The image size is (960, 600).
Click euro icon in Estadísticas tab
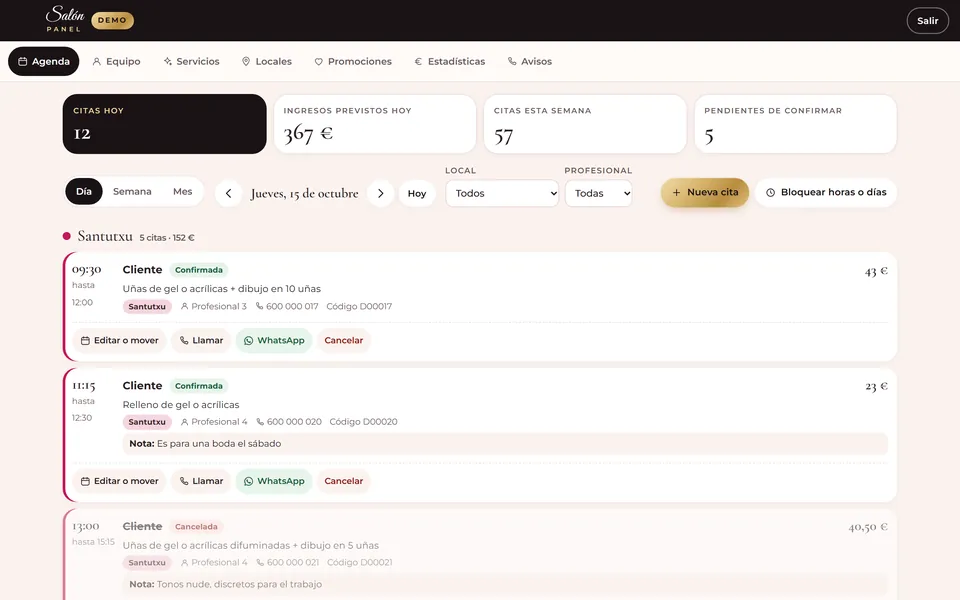[x=418, y=61]
